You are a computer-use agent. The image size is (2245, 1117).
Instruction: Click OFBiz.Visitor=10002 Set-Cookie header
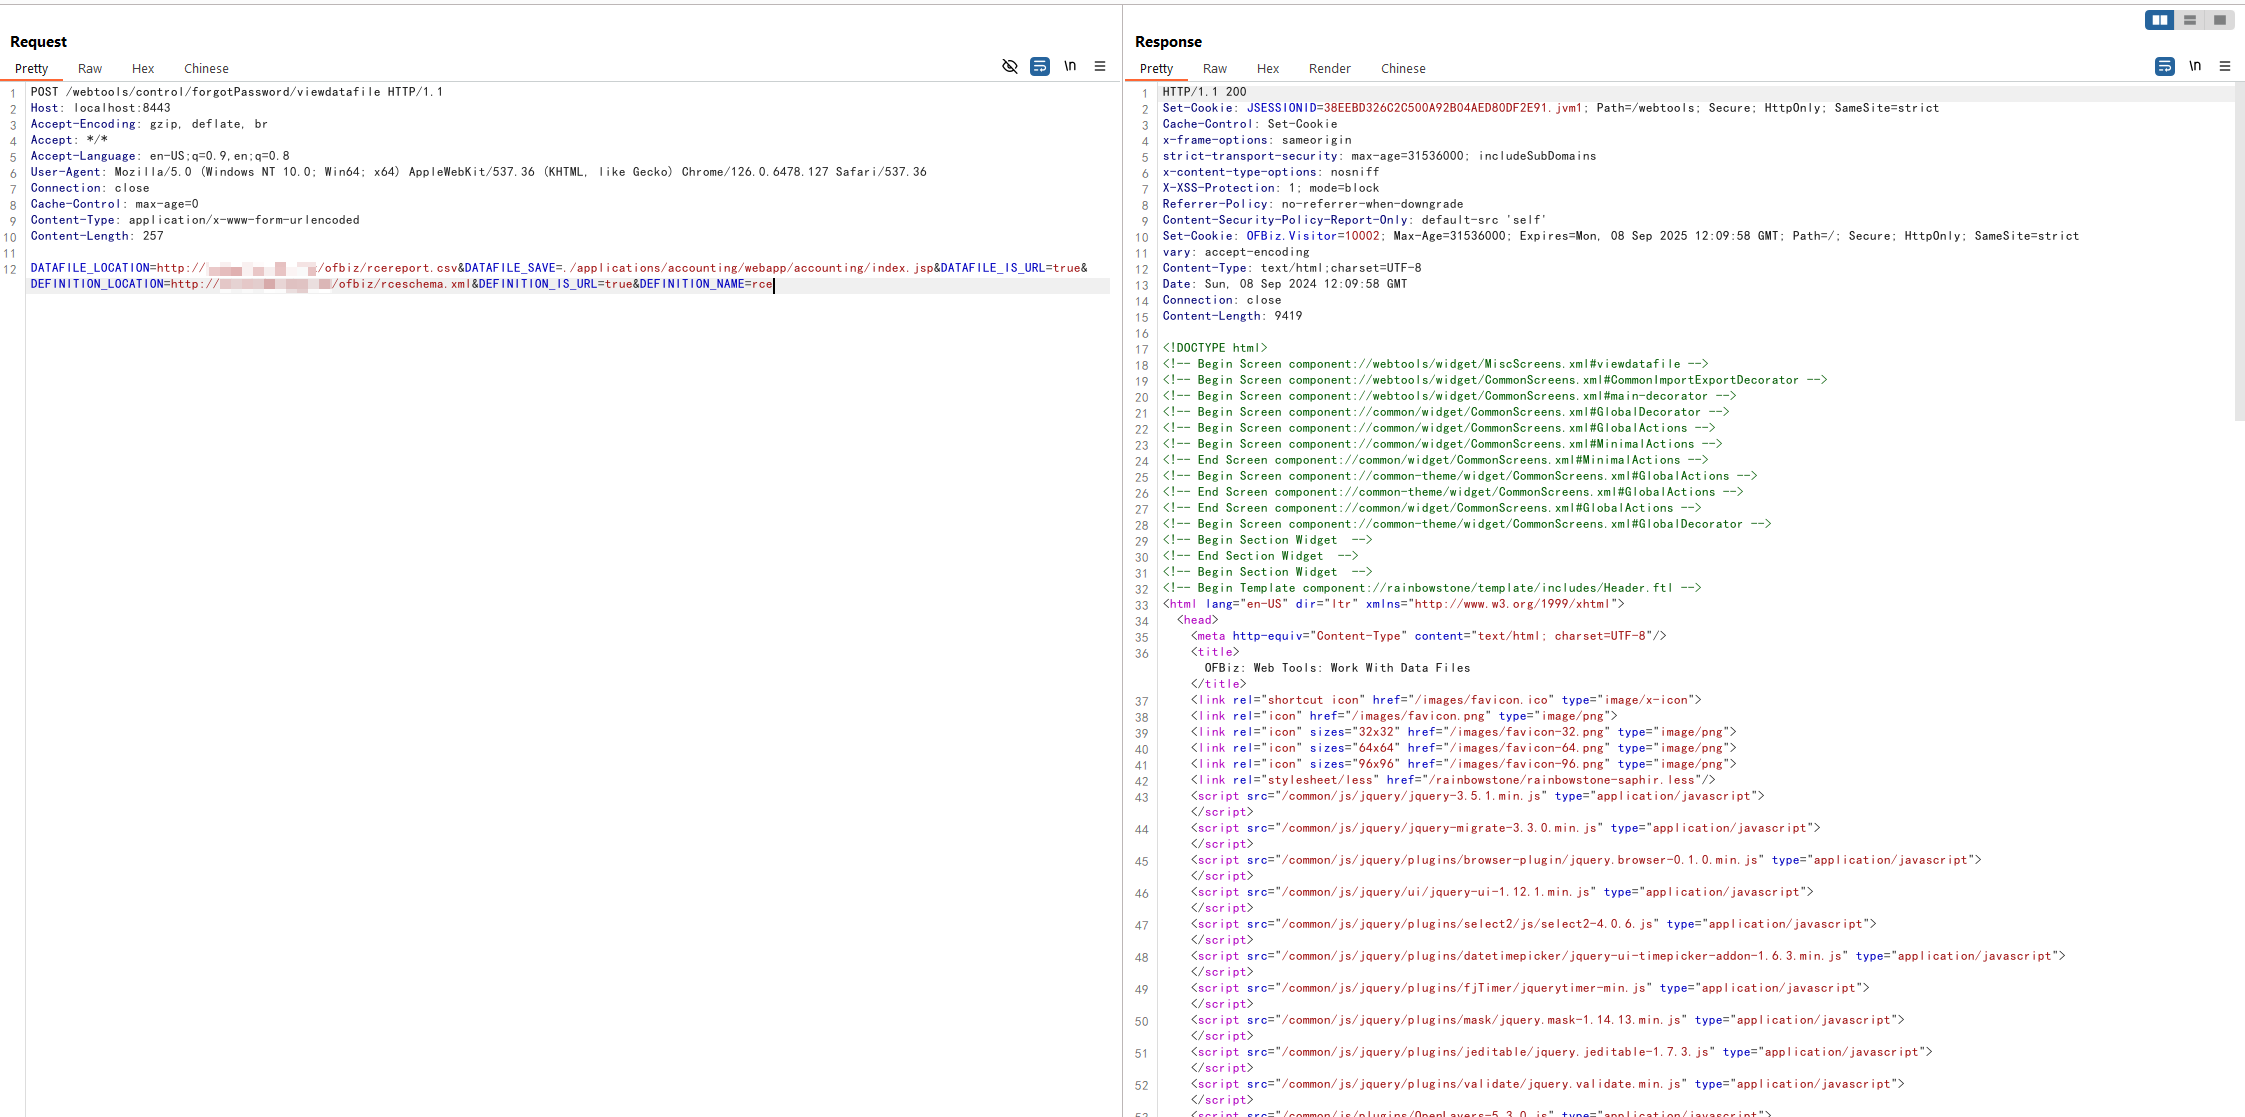tap(1620, 236)
